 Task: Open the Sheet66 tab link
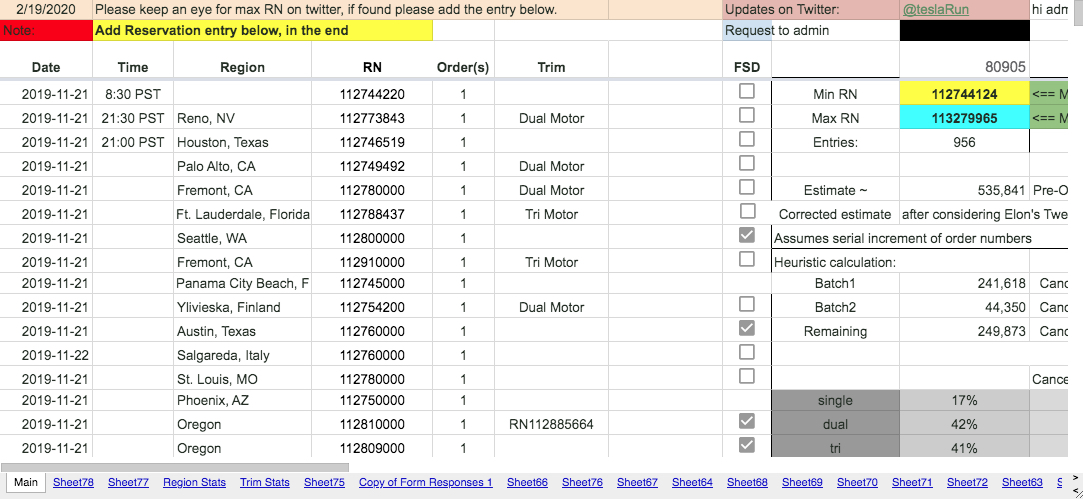[x=527, y=482]
